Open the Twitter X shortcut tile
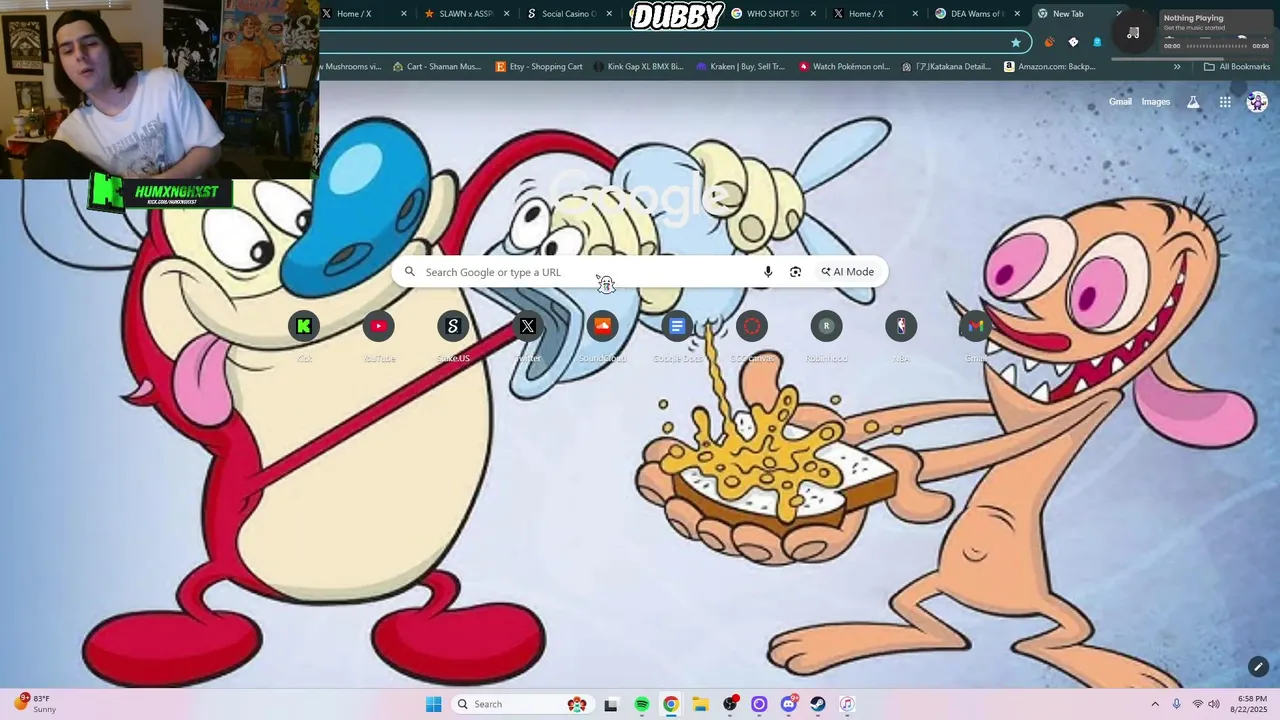 pos(528,326)
